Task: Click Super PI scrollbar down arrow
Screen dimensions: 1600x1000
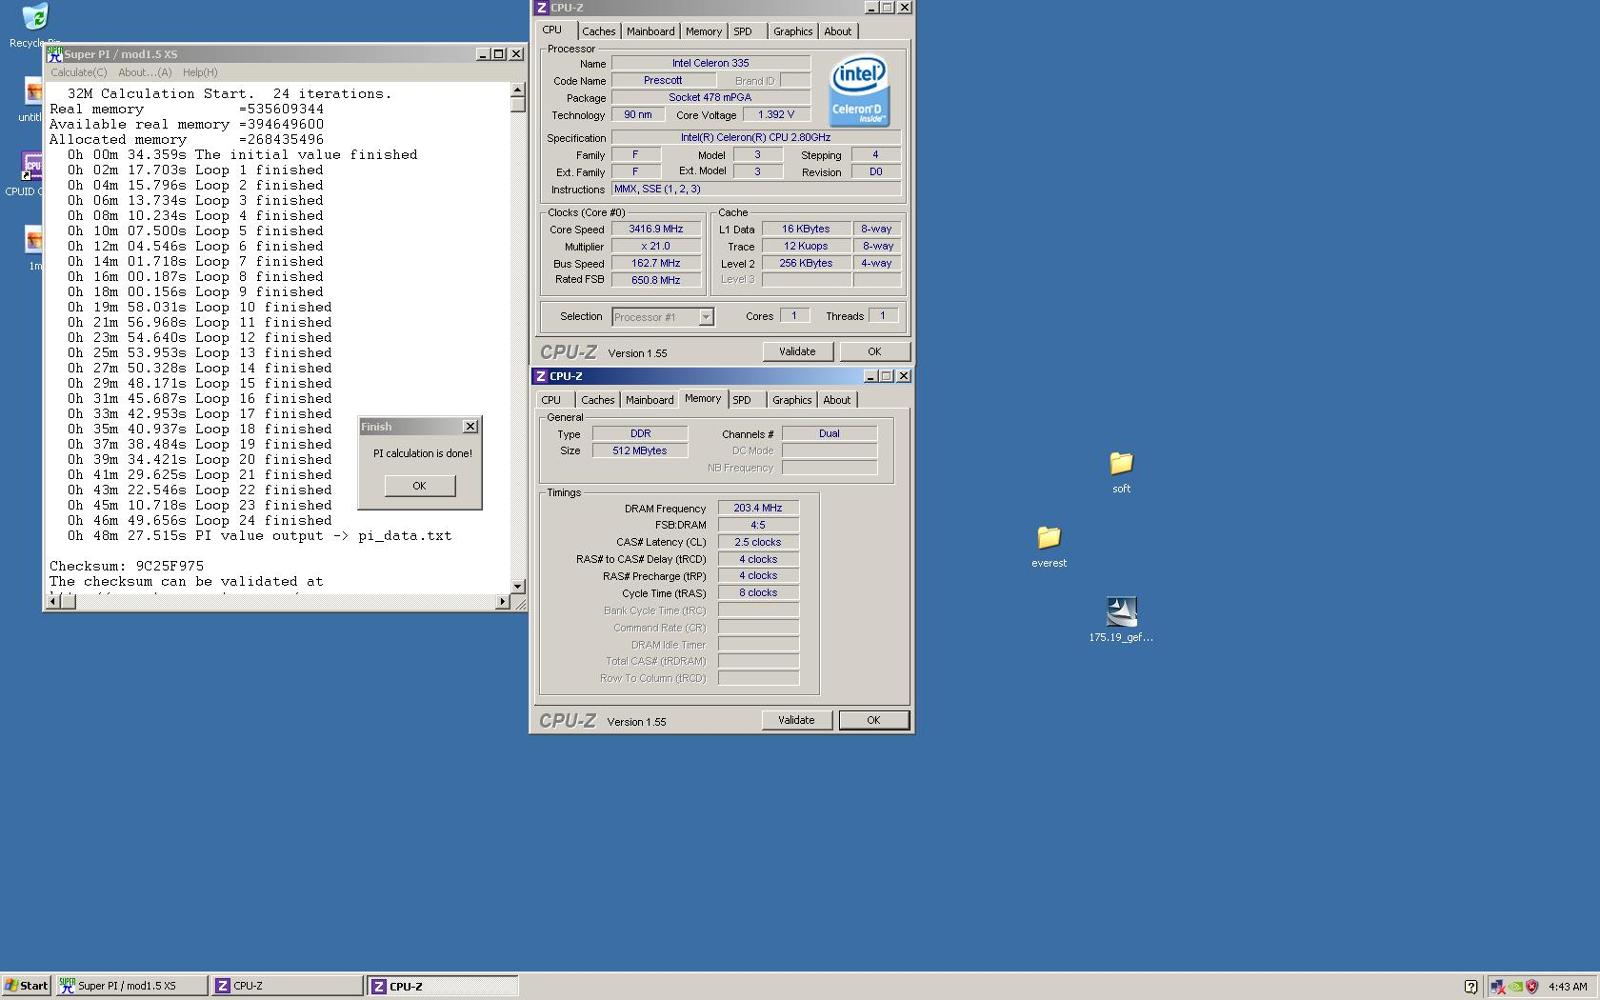Action: click(x=518, y=587)
